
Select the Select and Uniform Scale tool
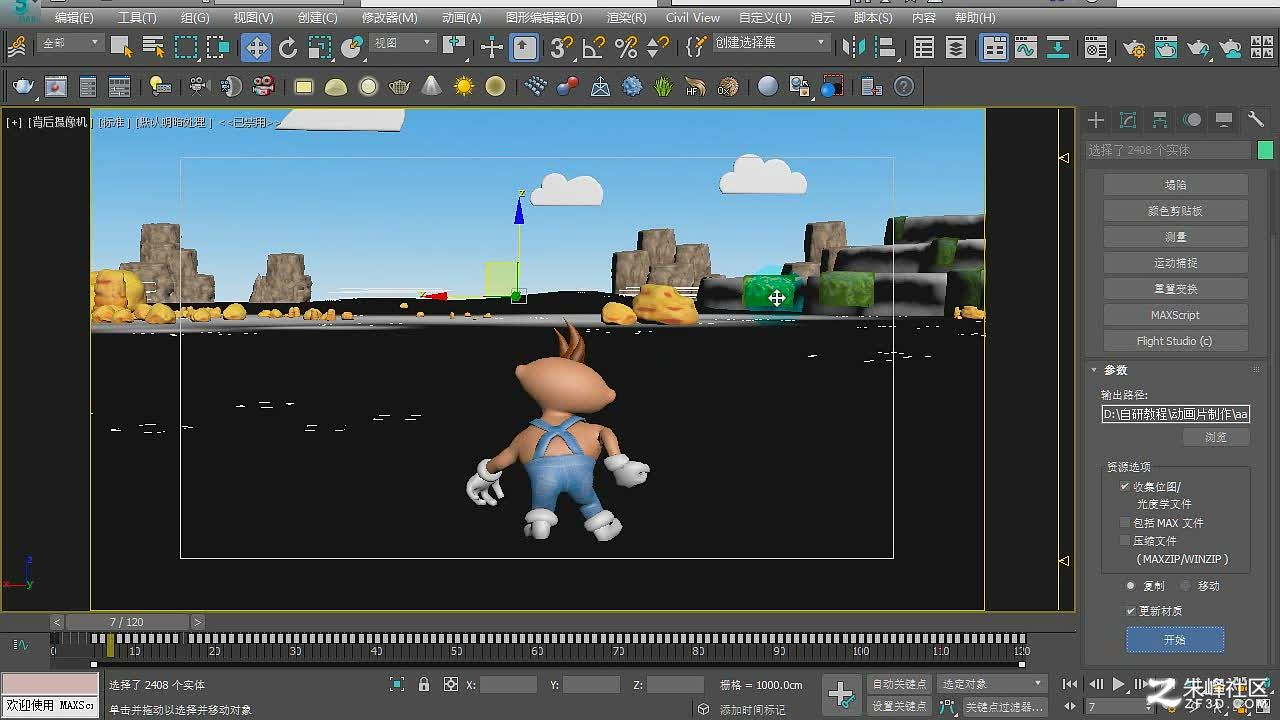(320, 47)
